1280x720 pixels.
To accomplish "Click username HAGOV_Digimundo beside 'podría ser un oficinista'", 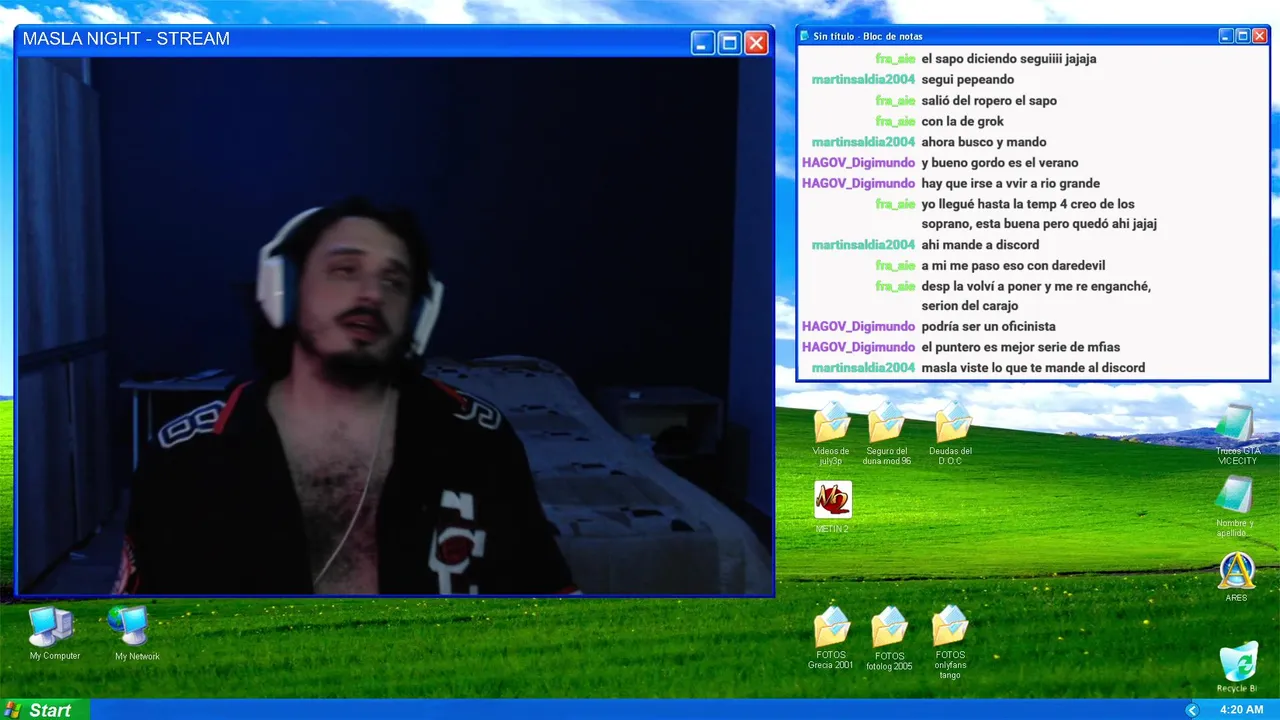I will pos(858,327).
